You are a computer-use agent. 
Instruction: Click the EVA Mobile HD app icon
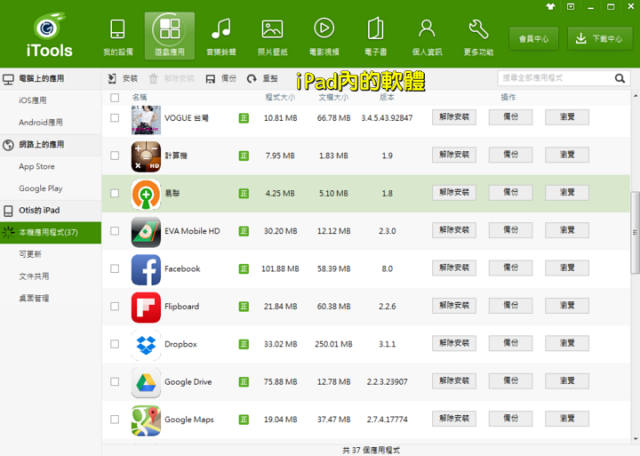pos(146,232)
